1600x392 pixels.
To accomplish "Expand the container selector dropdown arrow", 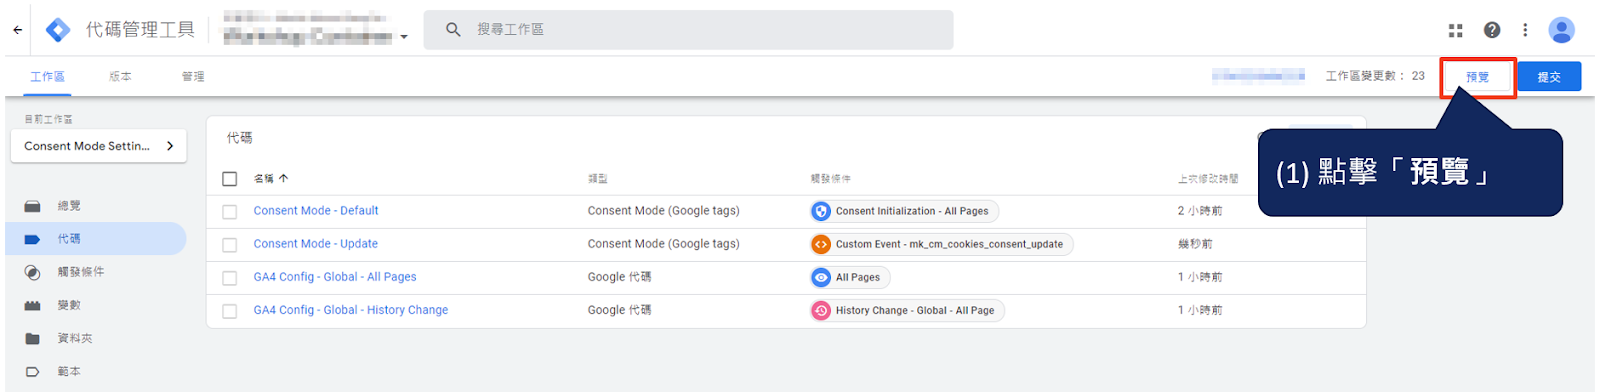I will (404, 37).
